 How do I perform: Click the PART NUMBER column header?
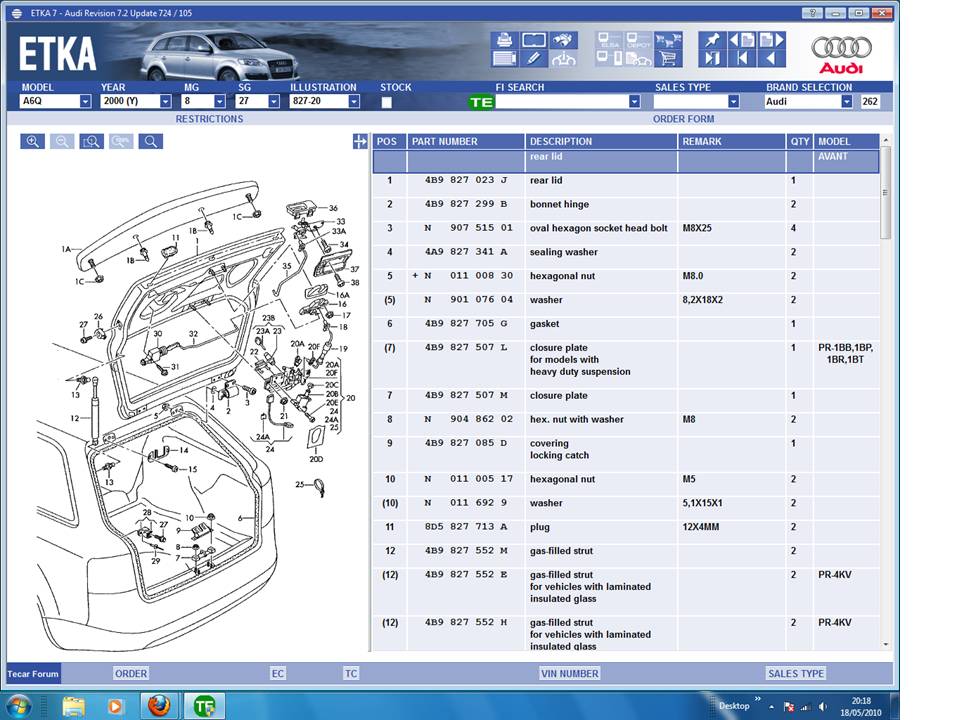tap(465, 141)
